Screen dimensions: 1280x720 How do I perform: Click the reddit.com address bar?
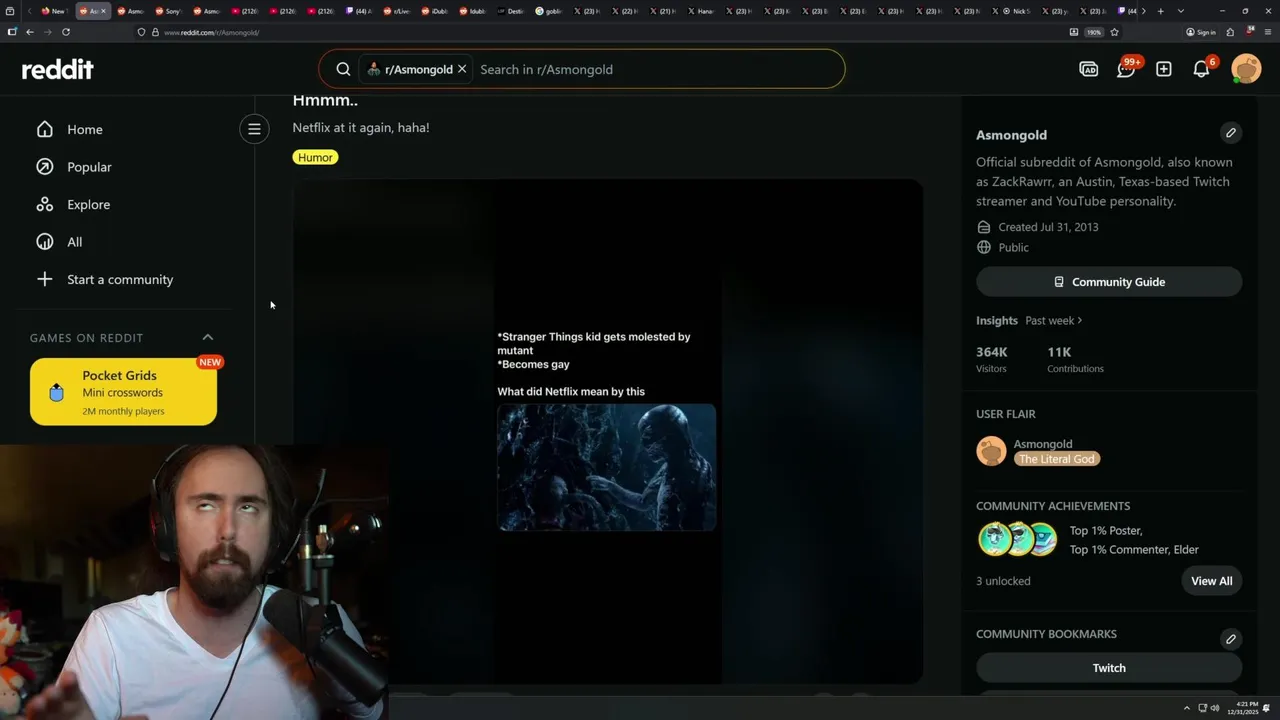click(x=600, y=32)
